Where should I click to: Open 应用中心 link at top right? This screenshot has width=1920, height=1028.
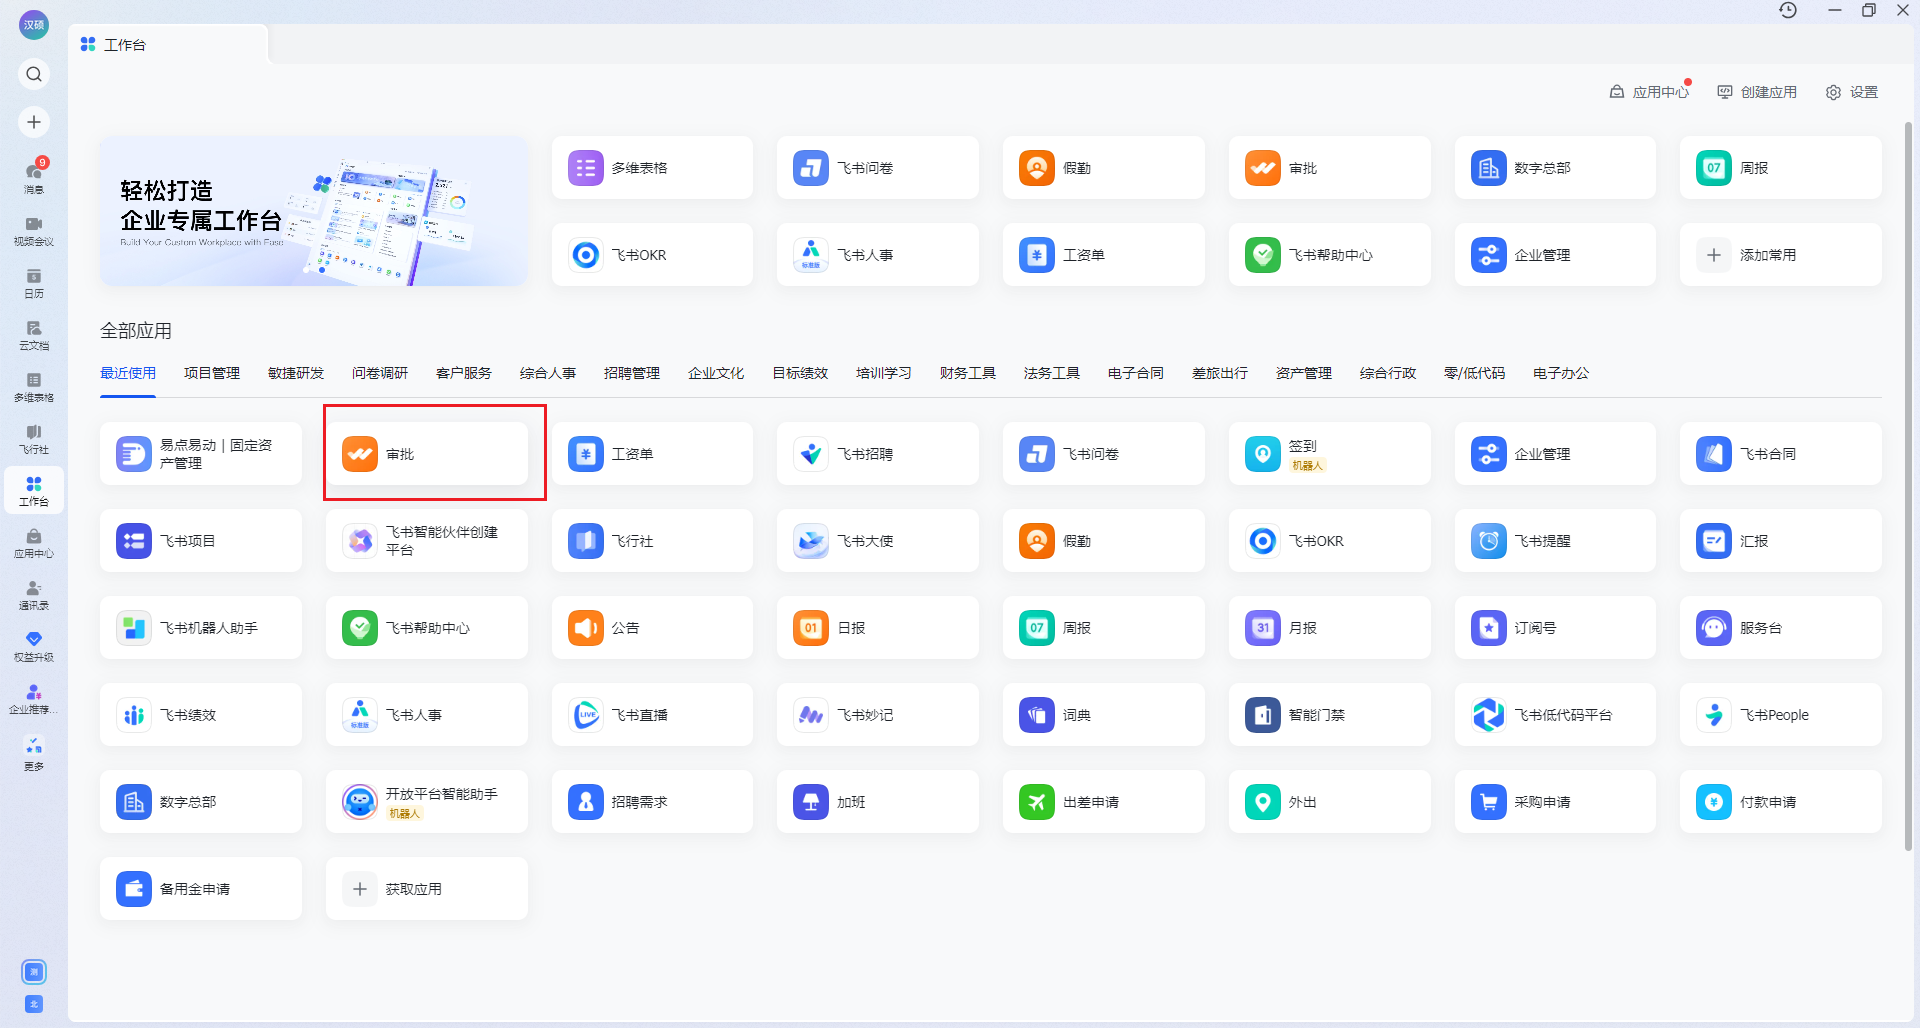click(x=1649, y=92)
